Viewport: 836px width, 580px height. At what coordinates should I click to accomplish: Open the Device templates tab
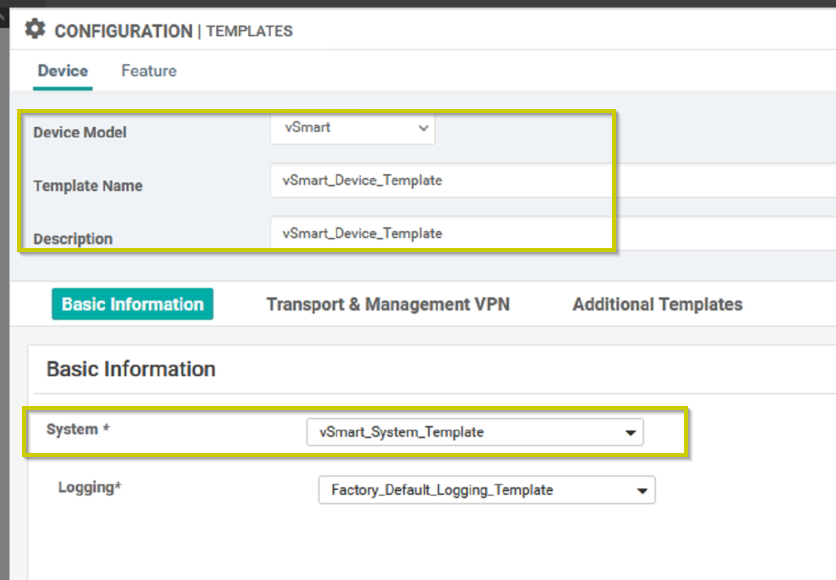(63, 71)
